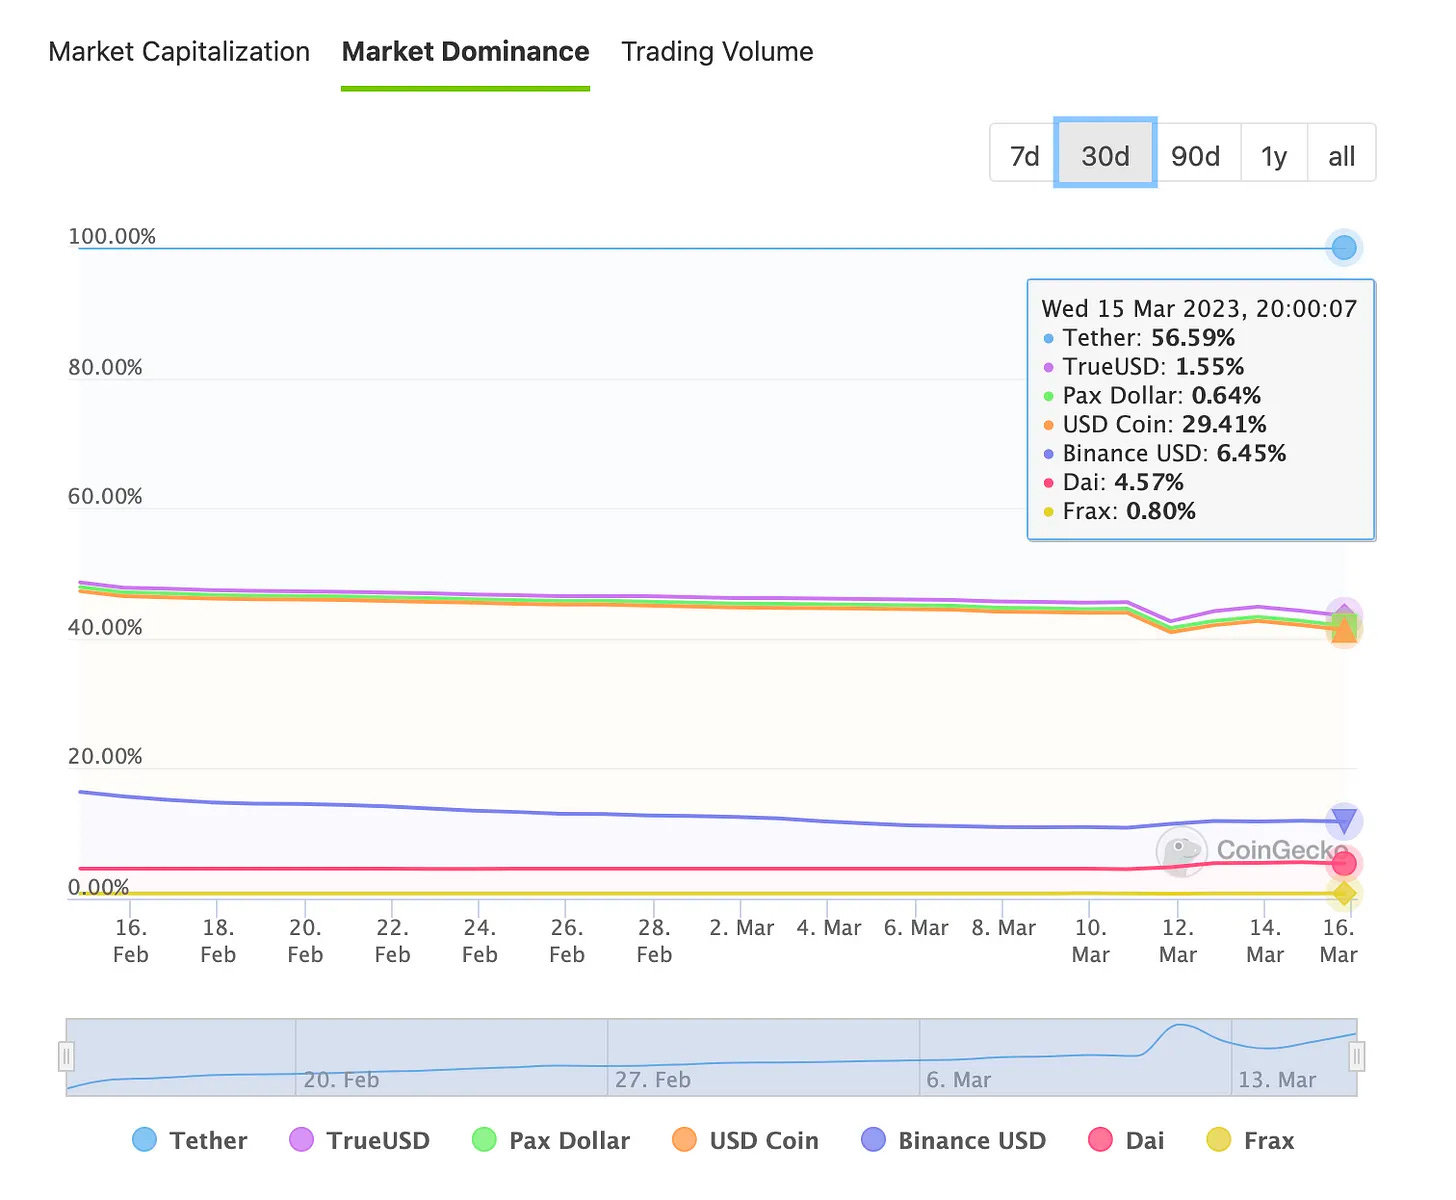The image size is (1456, 1200).
Task: Click the '16. Feb' x-axis label
Action: [131, 941]
